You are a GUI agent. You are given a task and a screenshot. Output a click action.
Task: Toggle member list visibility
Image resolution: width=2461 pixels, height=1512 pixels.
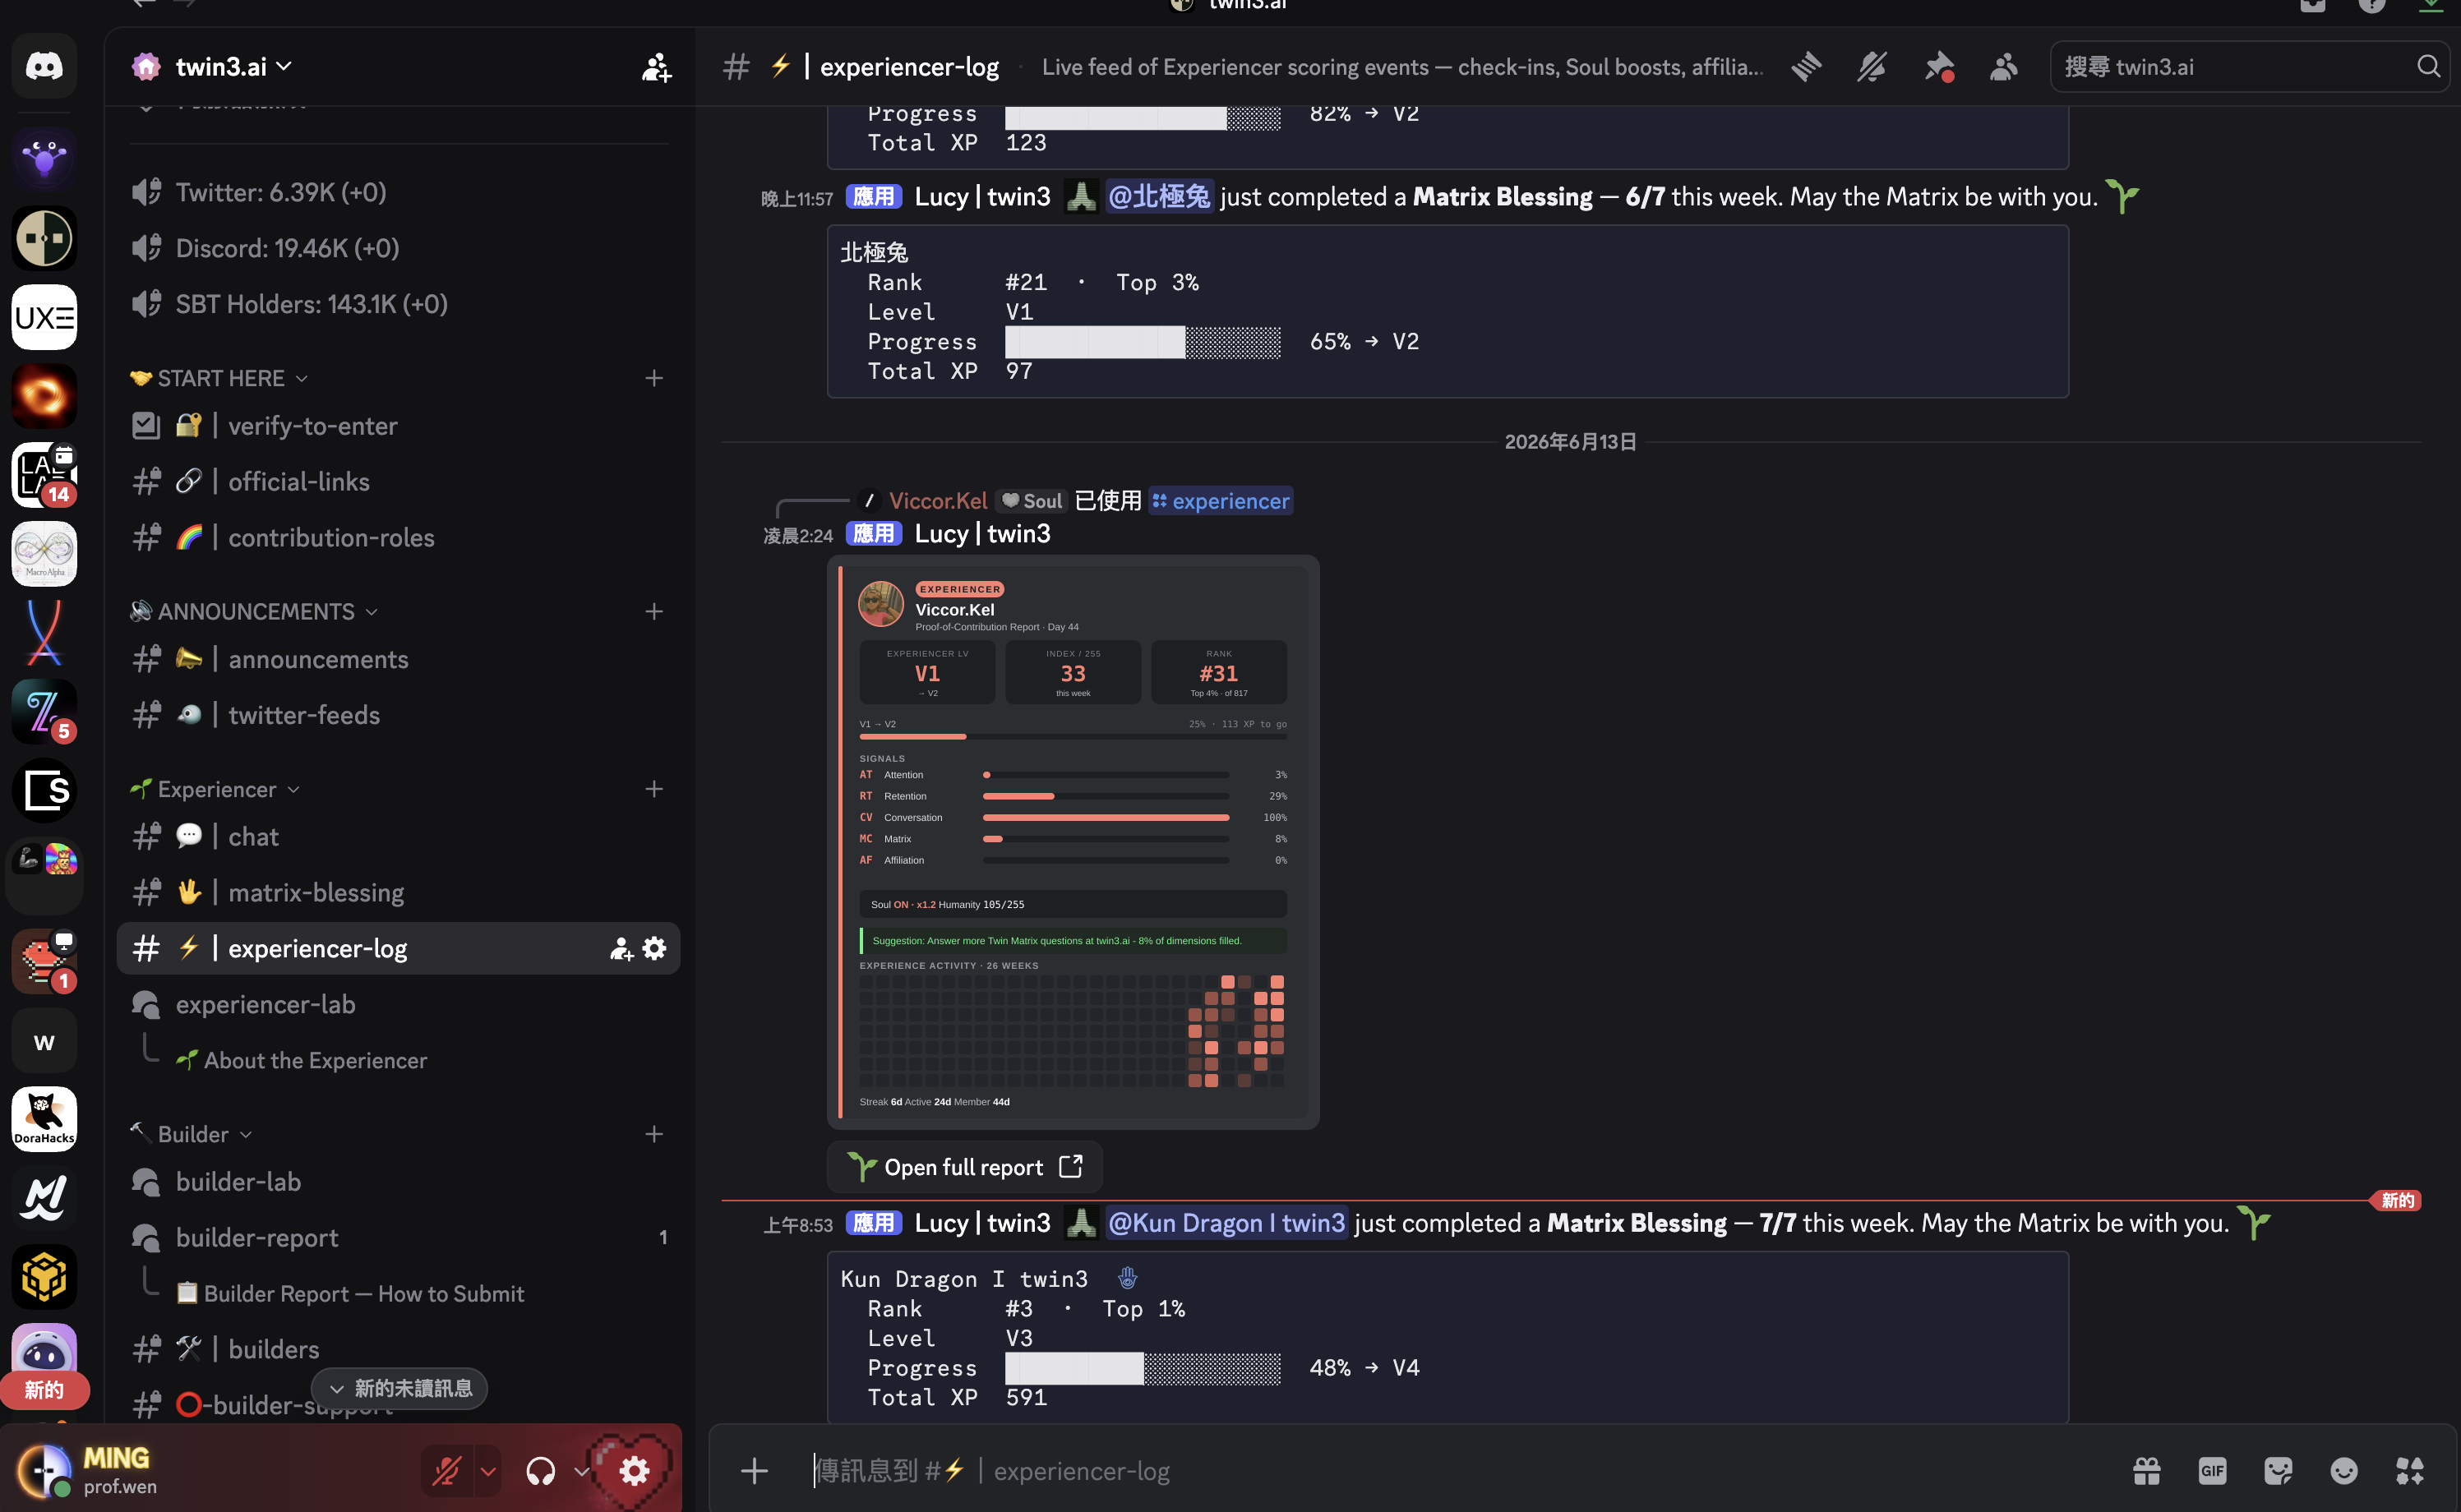[2003, 67]
